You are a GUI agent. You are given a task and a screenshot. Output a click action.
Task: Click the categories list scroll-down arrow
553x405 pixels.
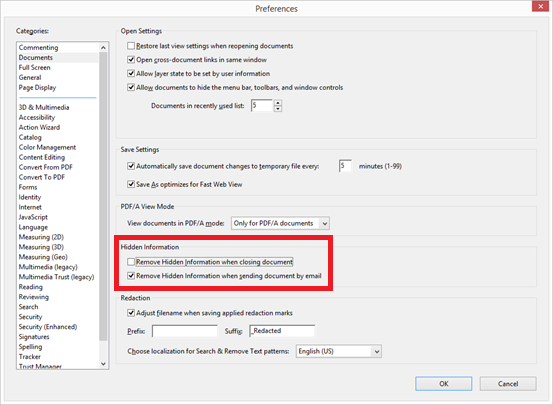(x=103, y=364)
